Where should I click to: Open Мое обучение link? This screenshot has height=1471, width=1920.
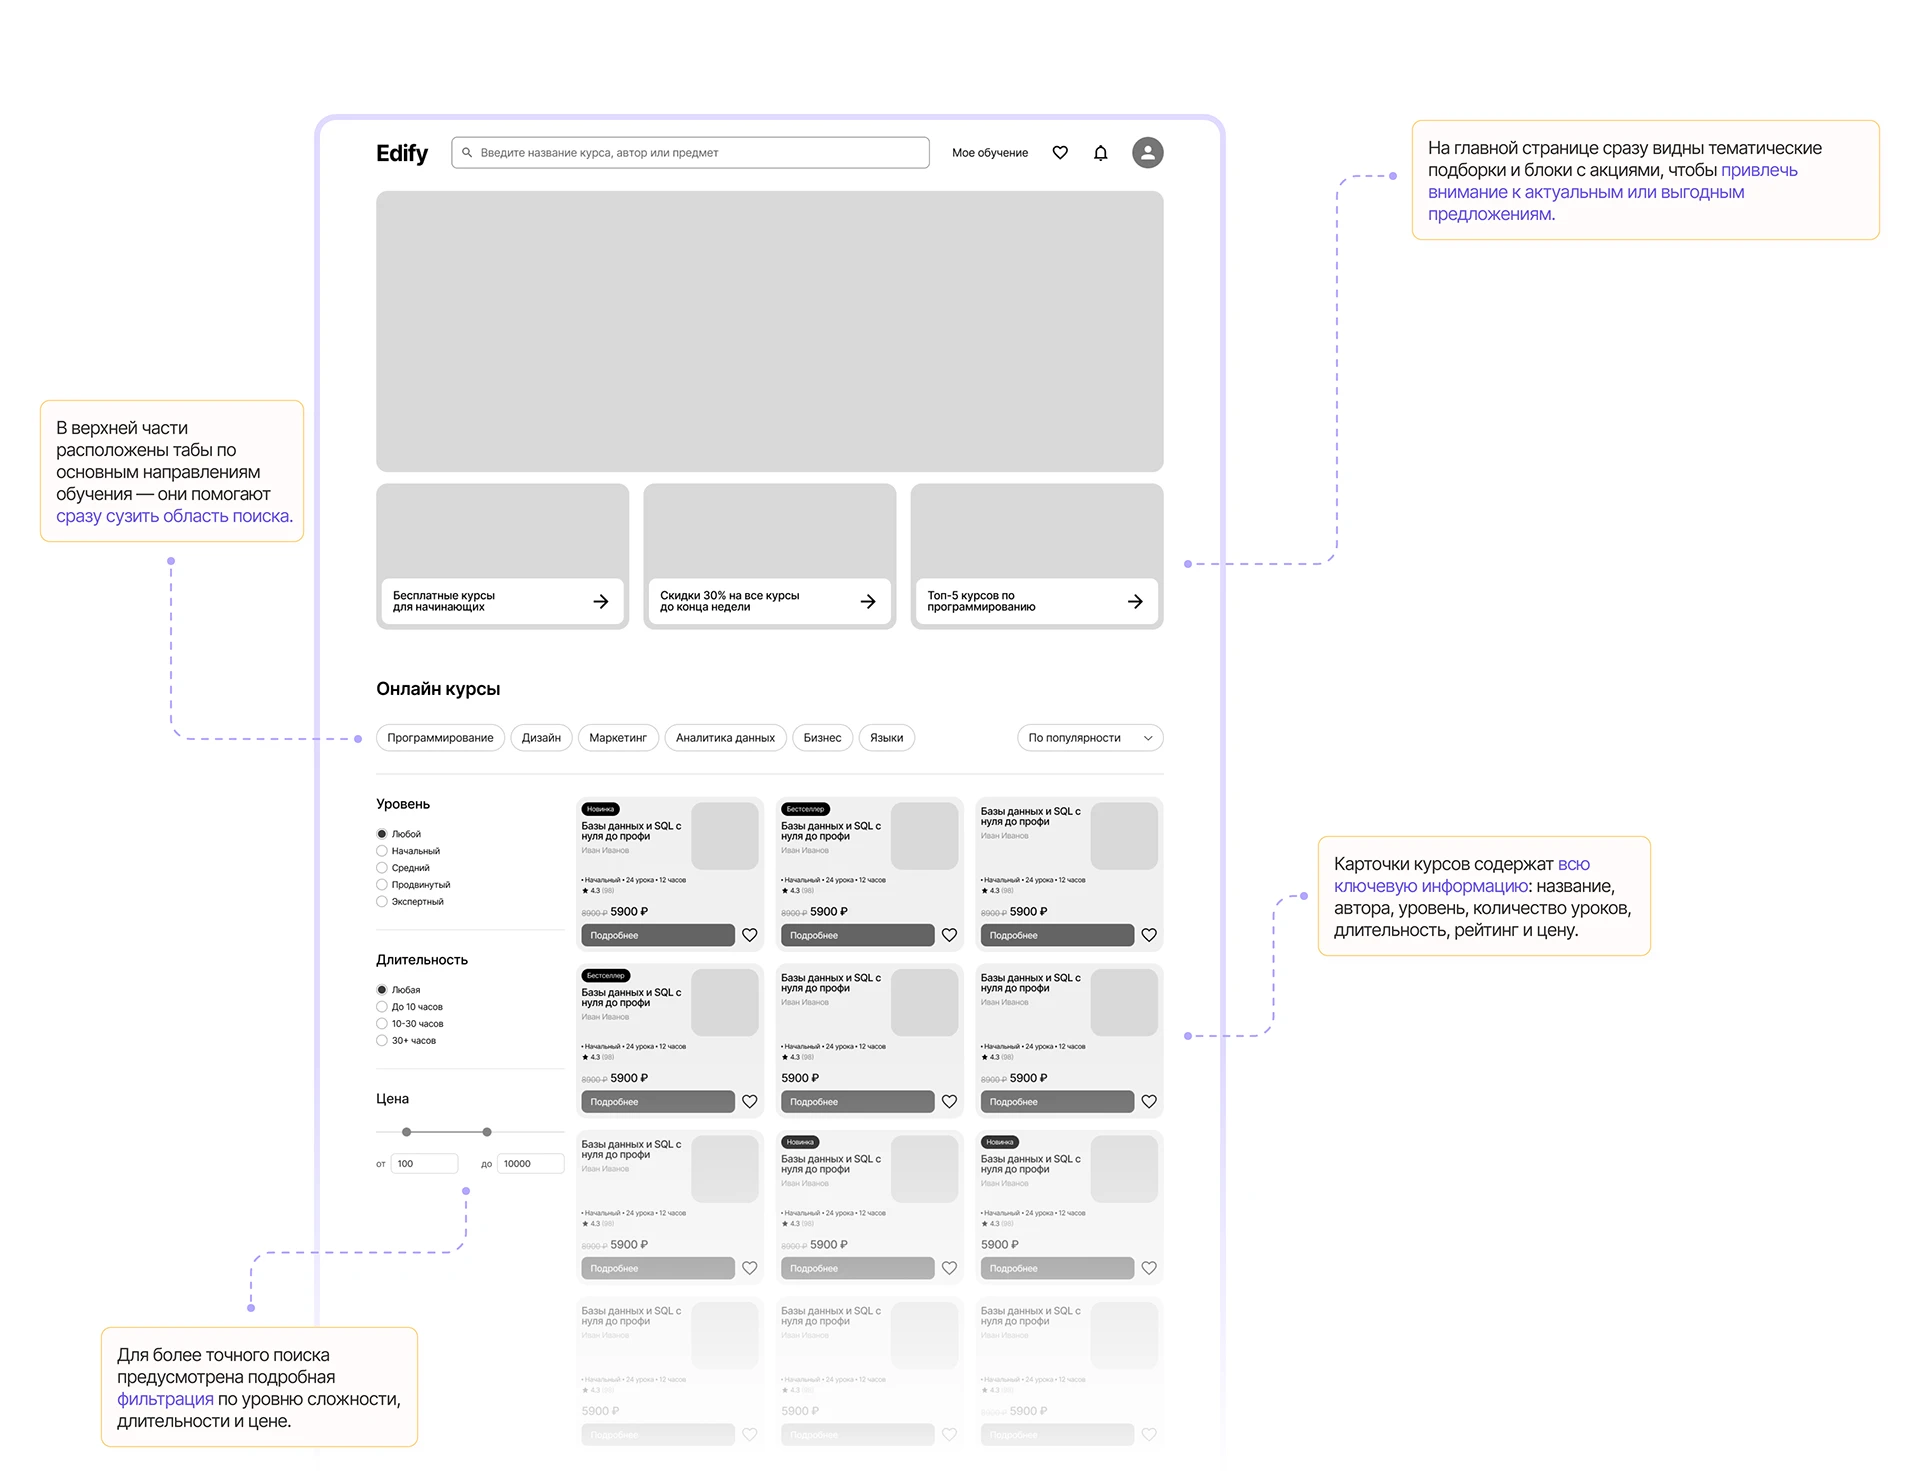989,153
